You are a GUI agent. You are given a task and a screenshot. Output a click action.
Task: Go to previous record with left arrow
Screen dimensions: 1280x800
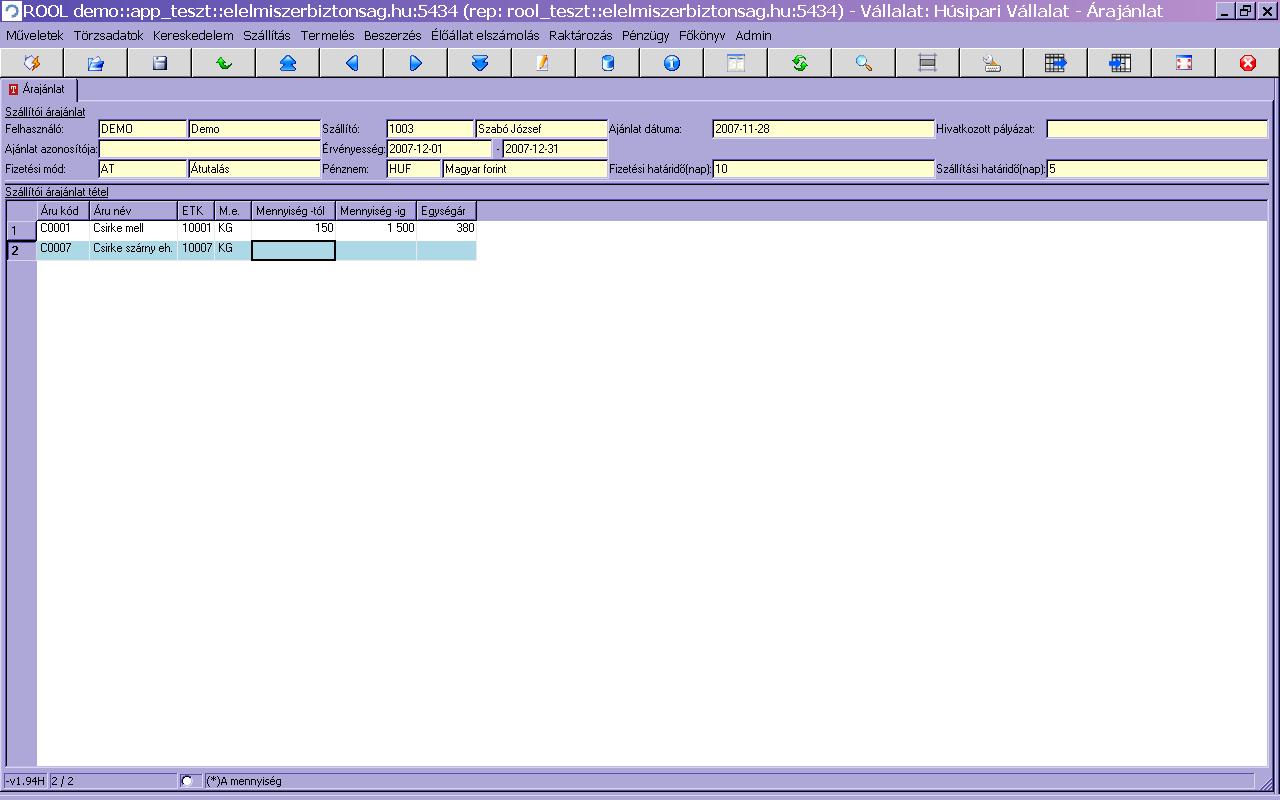[352, 63]
